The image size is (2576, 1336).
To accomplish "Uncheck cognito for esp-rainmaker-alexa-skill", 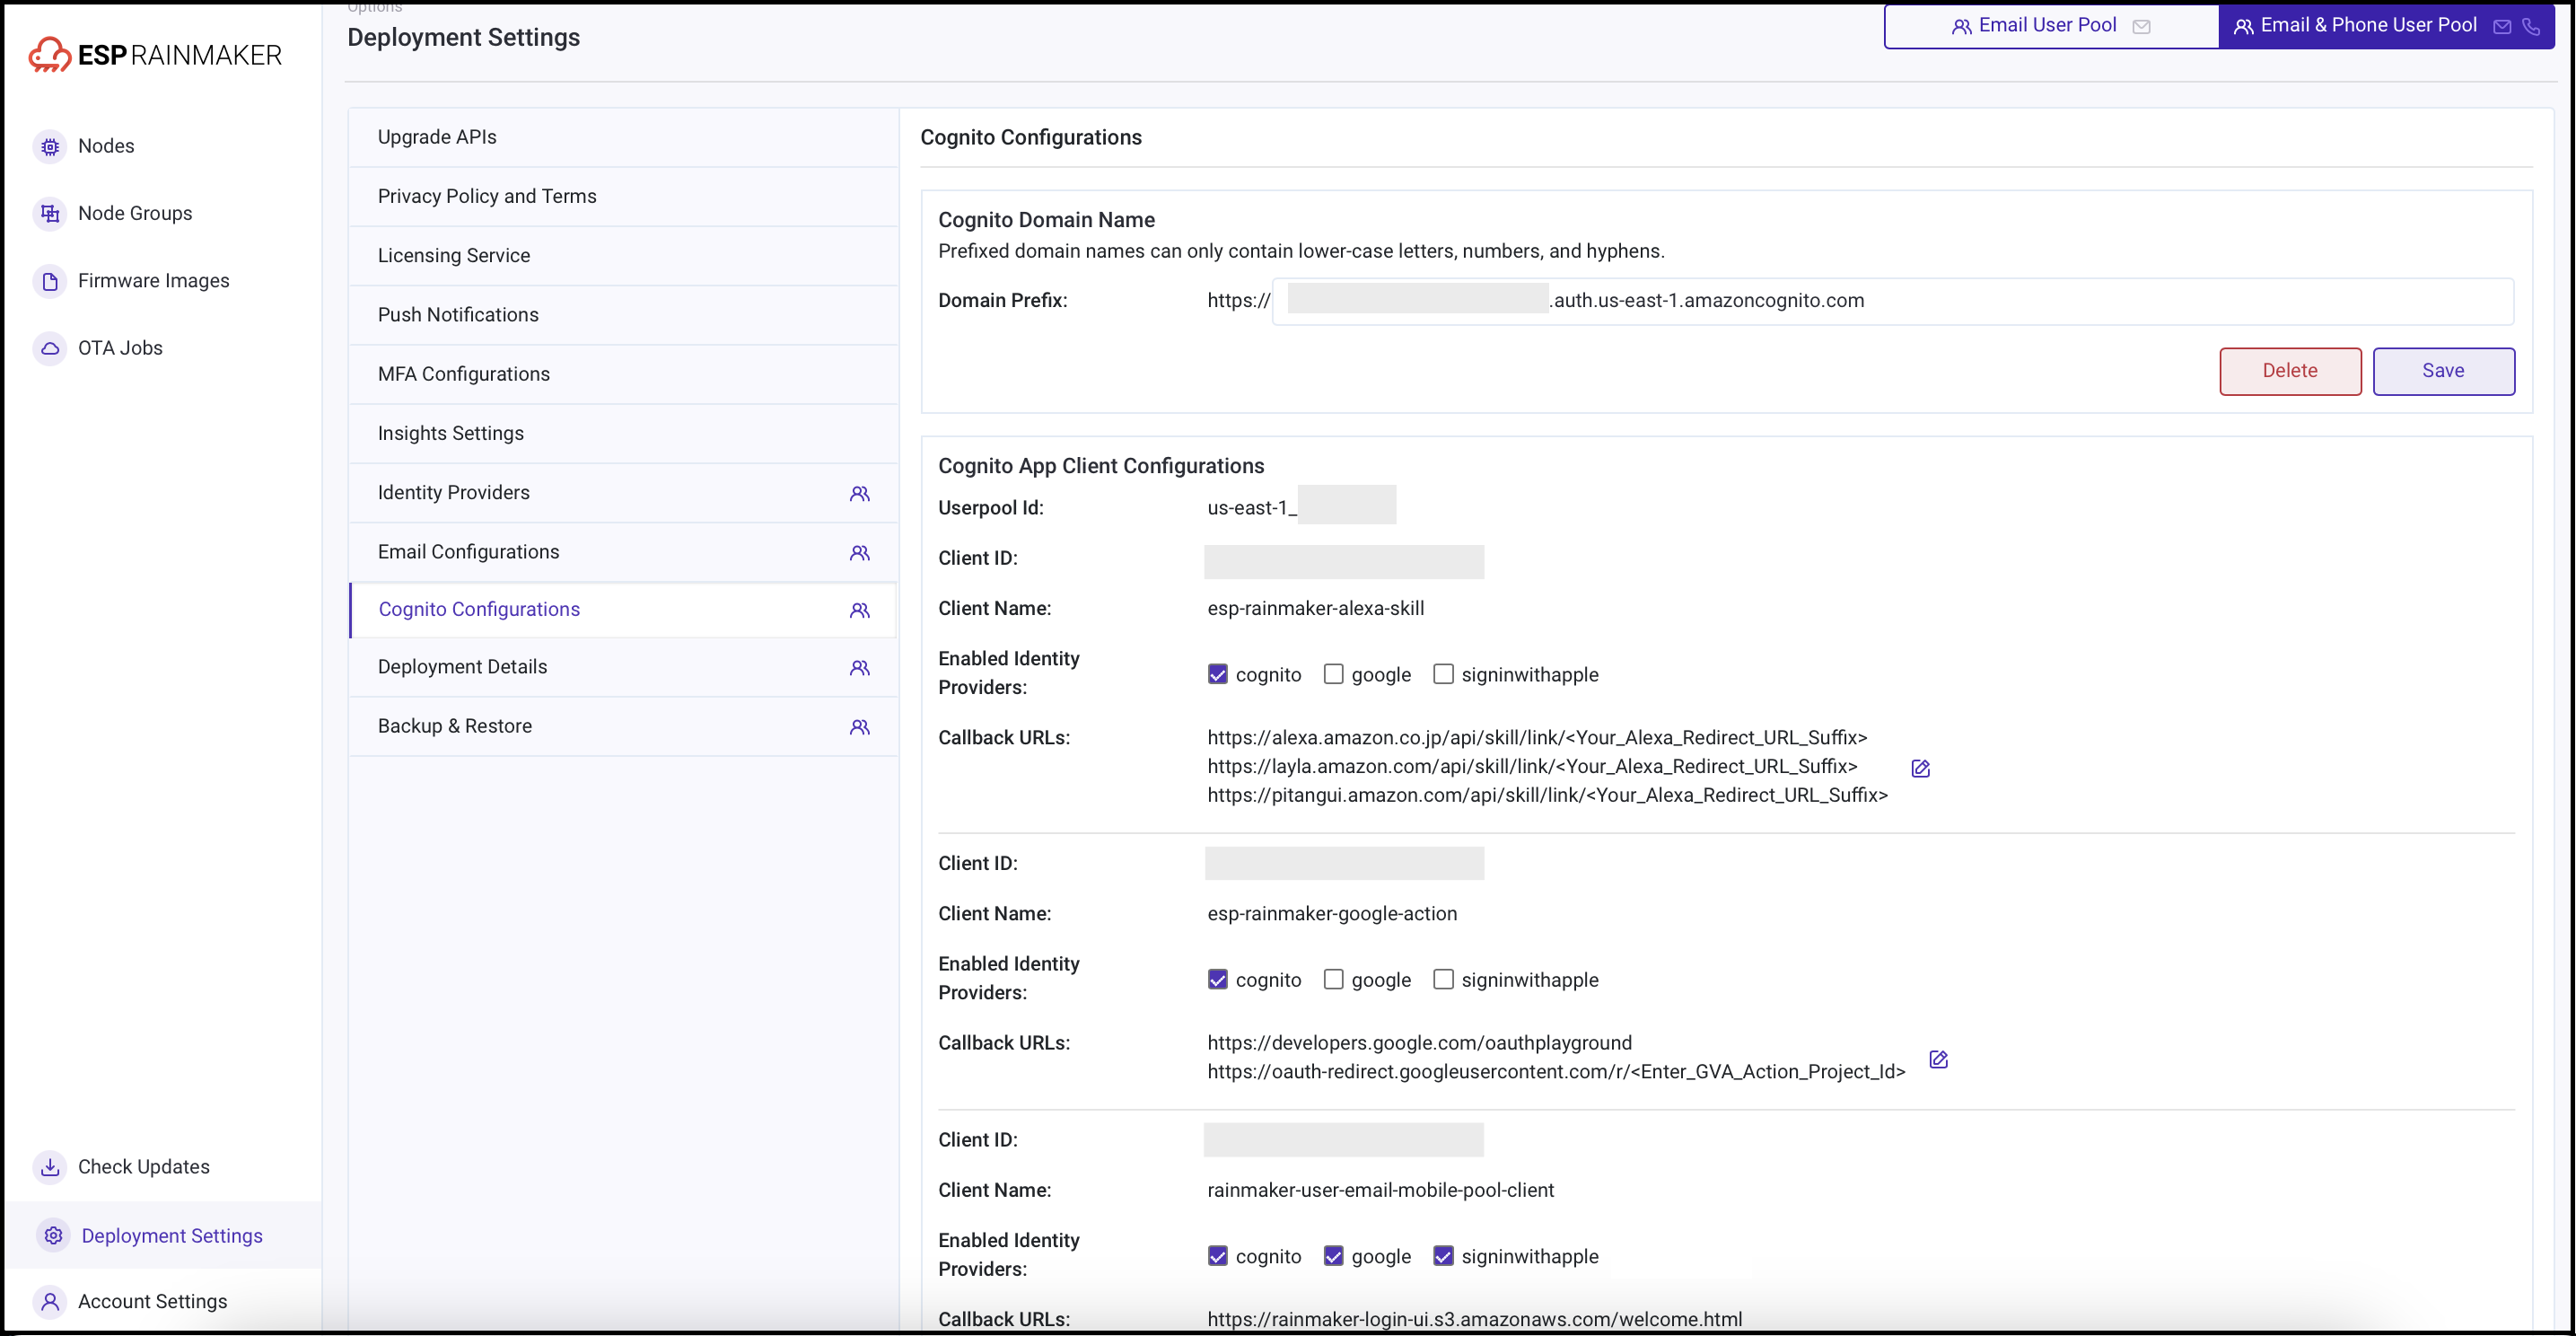I will click(x=1218, y=674).
